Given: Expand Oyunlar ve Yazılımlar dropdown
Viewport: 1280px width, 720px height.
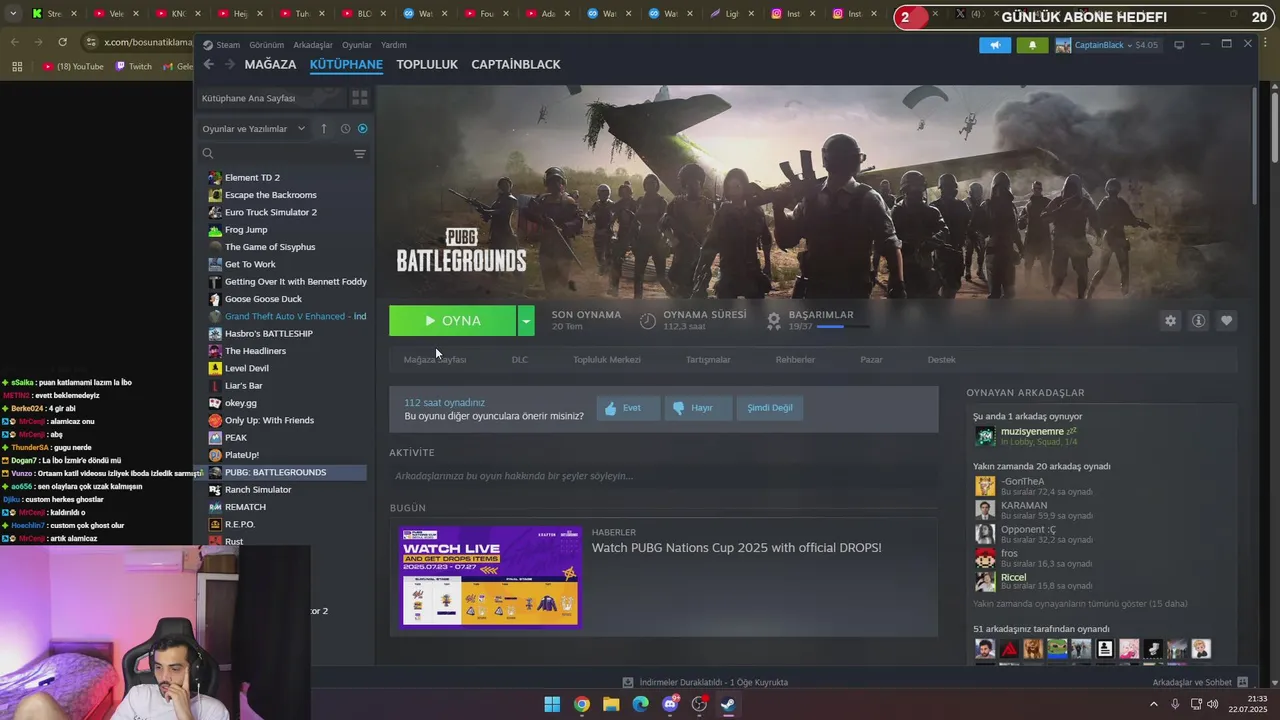Looking at the screenshot, I should (x=254, y=128).
